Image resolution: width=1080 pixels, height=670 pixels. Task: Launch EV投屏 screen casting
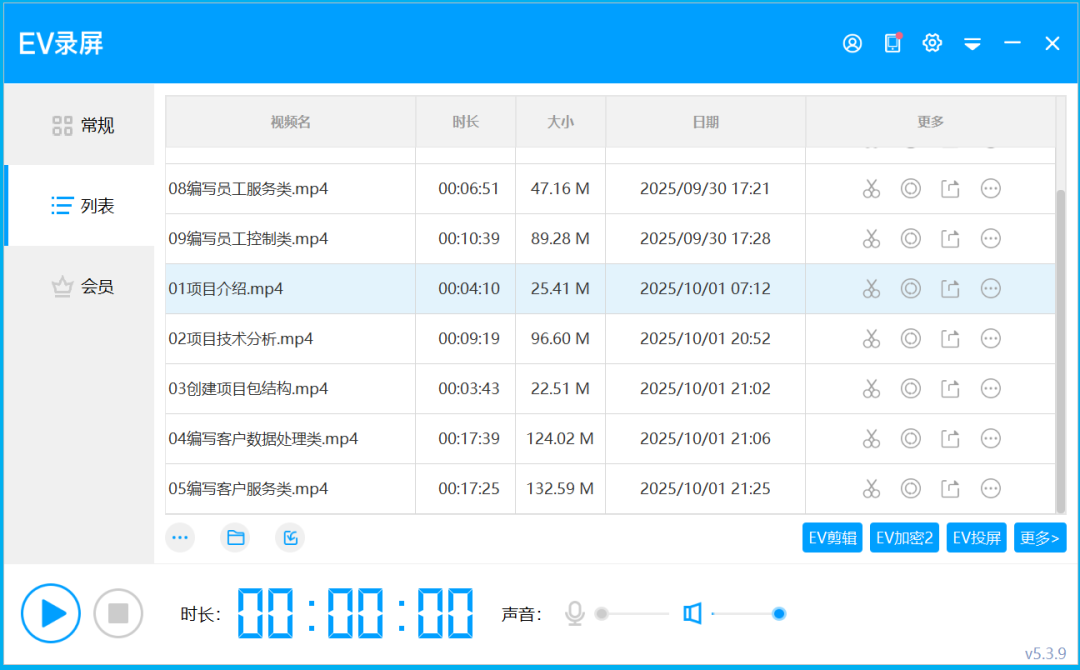point(976,537)
